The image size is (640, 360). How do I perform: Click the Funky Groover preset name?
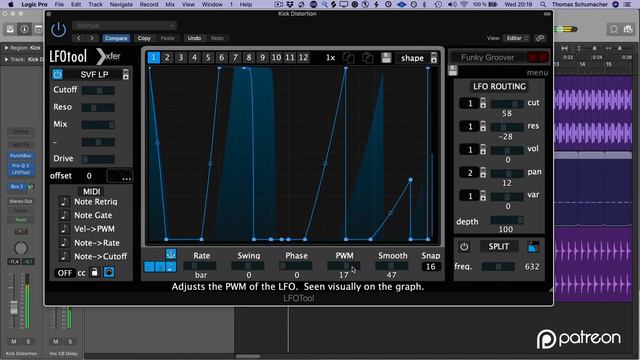487,58
